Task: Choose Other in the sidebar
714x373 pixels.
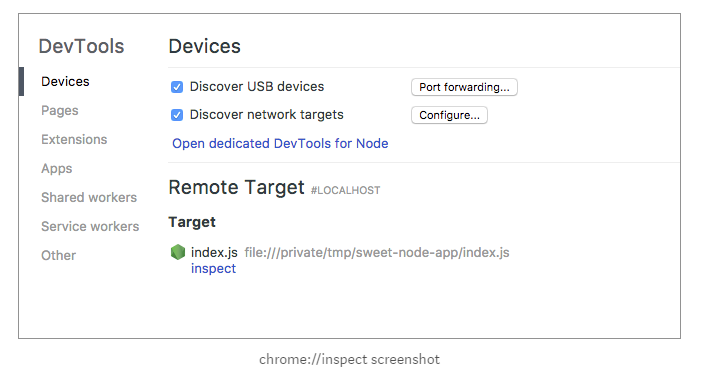Action: [58, 255]
